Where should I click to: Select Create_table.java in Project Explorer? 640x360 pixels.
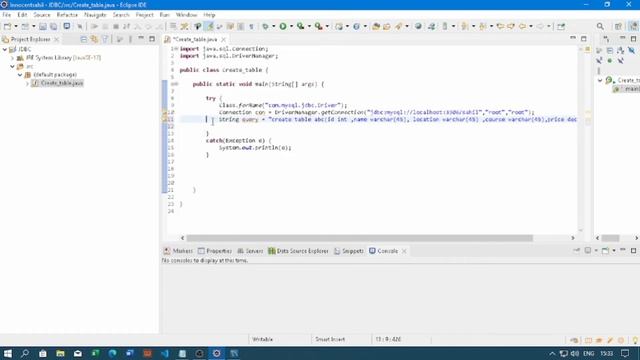click(x=58, y=83)
